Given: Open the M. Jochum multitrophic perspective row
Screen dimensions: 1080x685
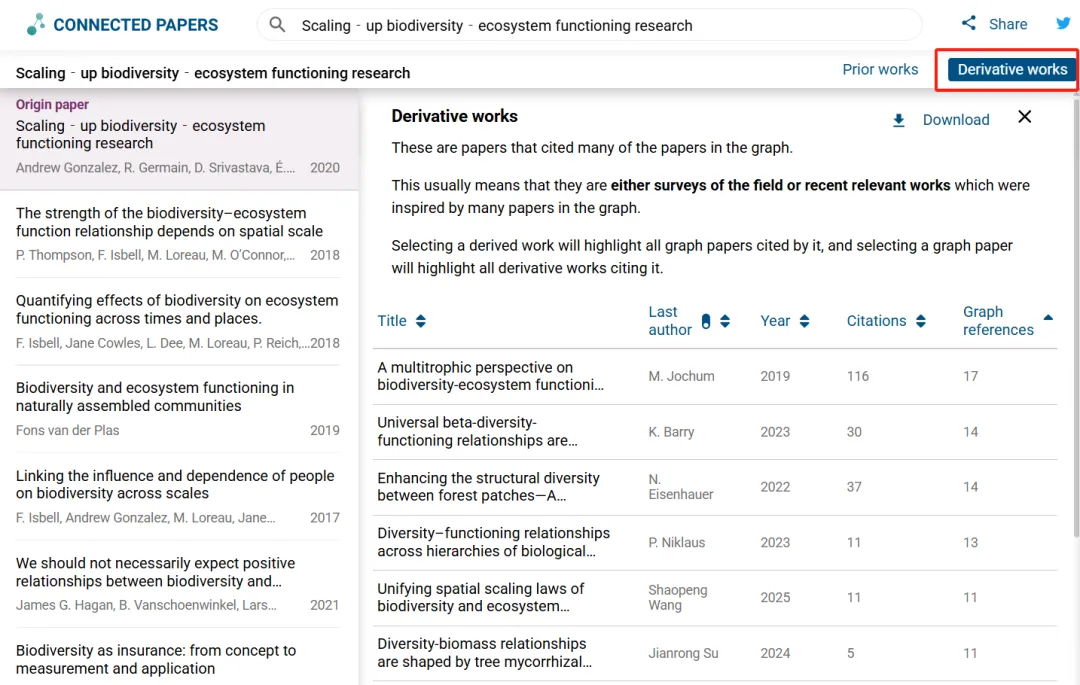Looking at the screenshot, I should coord(490,376).
